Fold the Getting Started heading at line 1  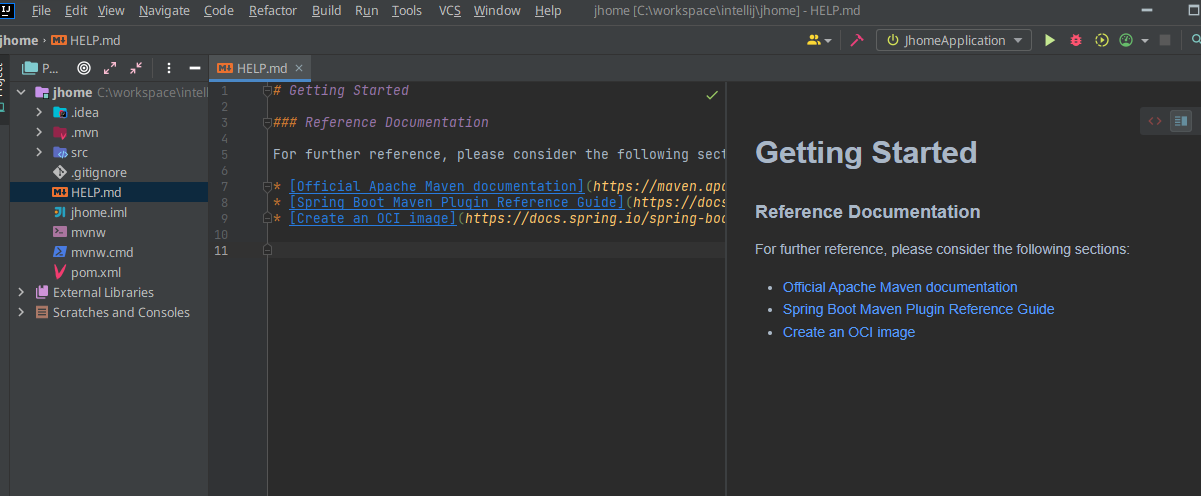pos(267,90)
